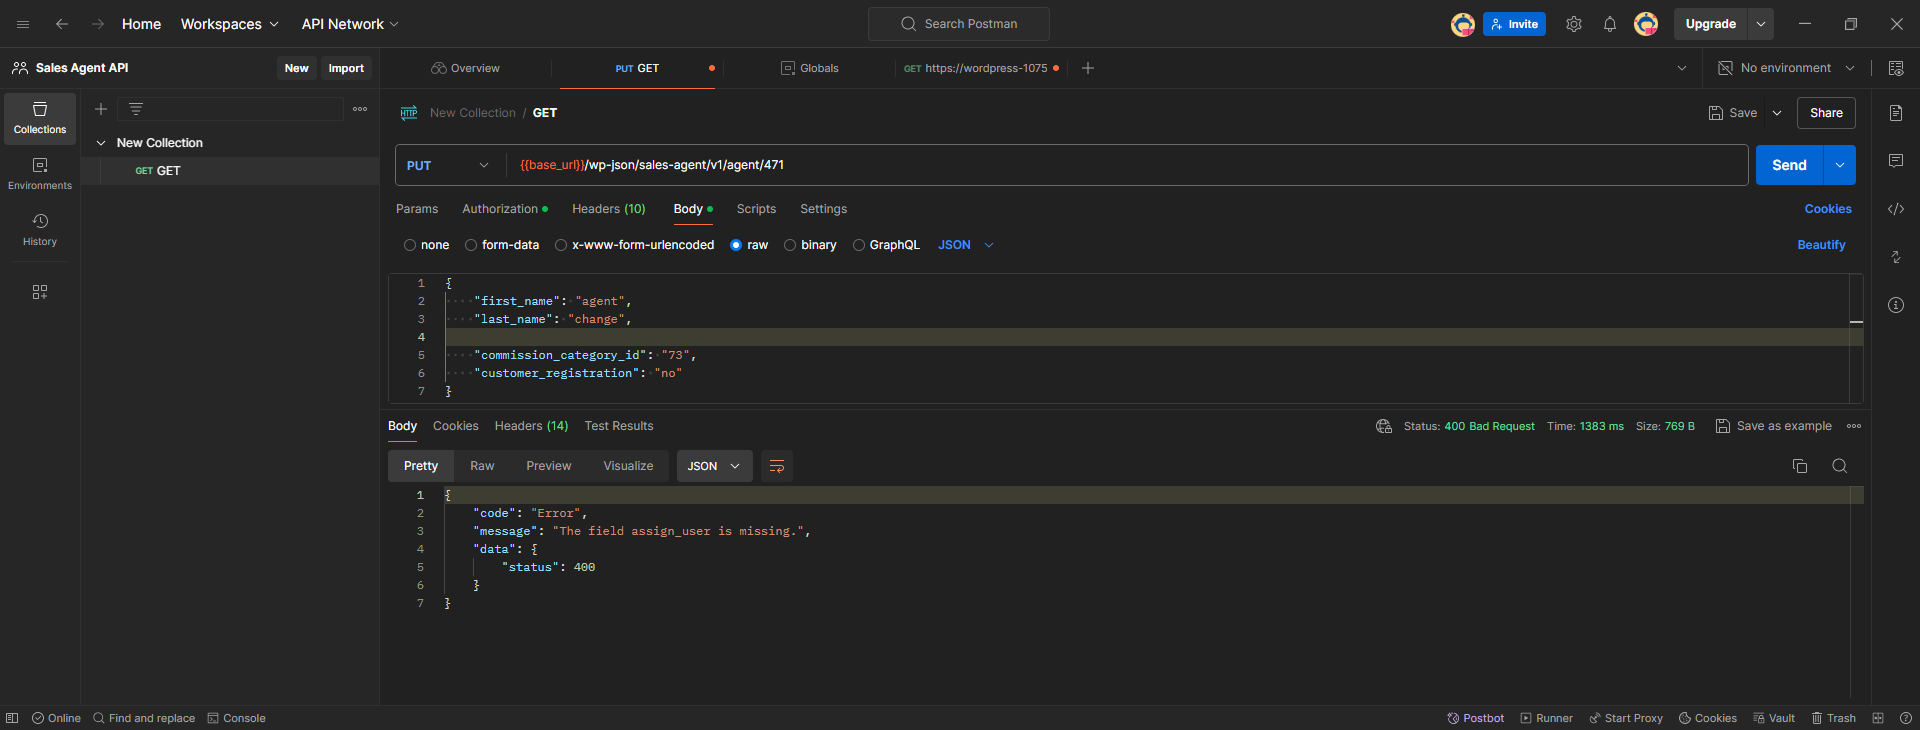Open the user avatar menu
1920x730 pixels.
pos(1646,24)
